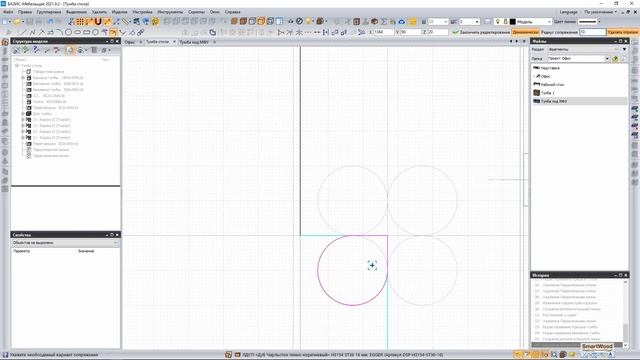This screenshot has width=640, height=360.
Task: Click the History panel vertical scrollbar
Action: tap(625, 312)
